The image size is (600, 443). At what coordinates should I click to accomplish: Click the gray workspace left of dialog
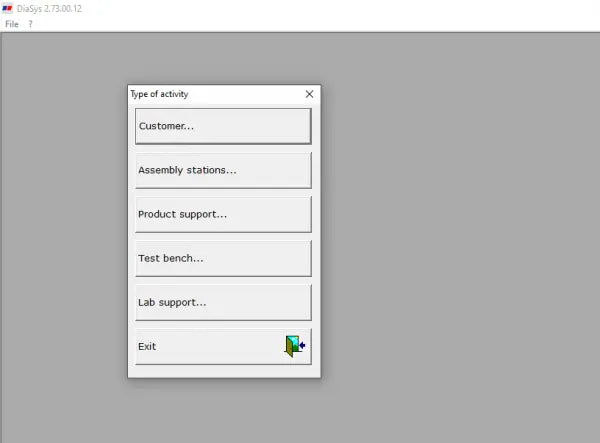pos(65,230)
